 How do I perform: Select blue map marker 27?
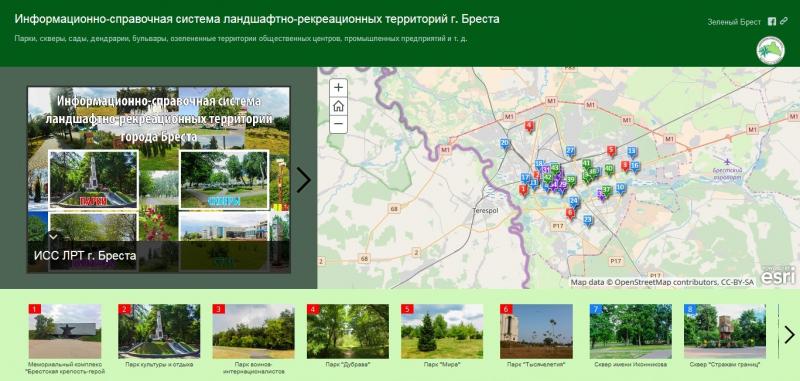point(570,151)
